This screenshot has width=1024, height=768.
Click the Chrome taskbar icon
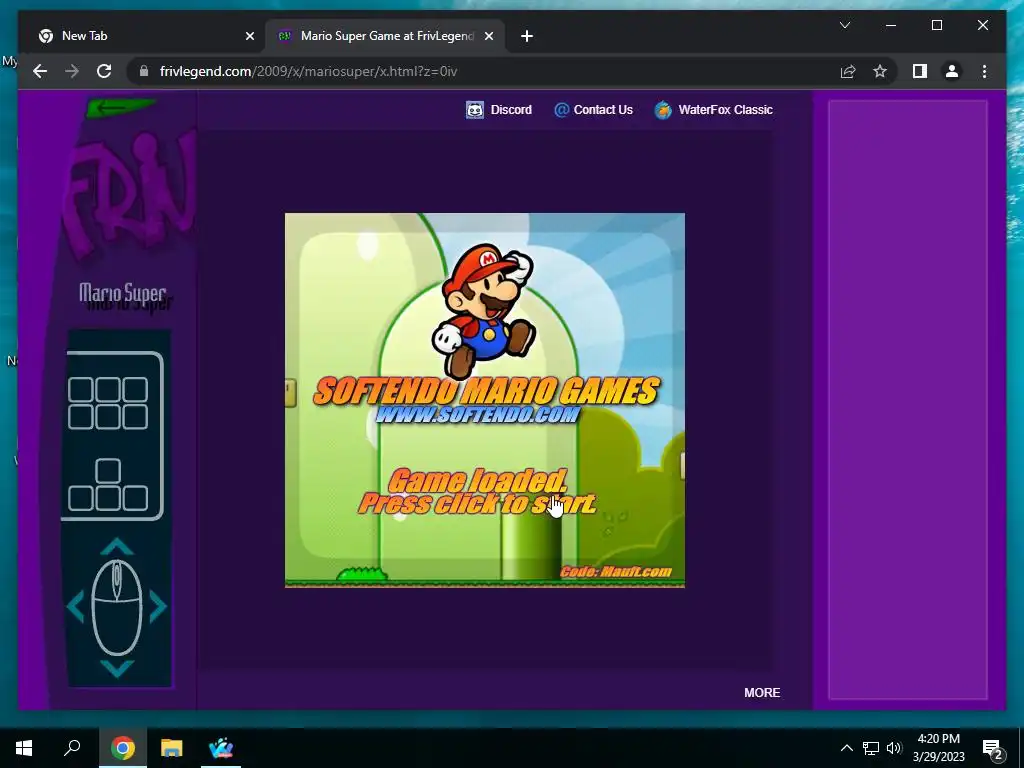pyautogui.click(x=122, y=748)
